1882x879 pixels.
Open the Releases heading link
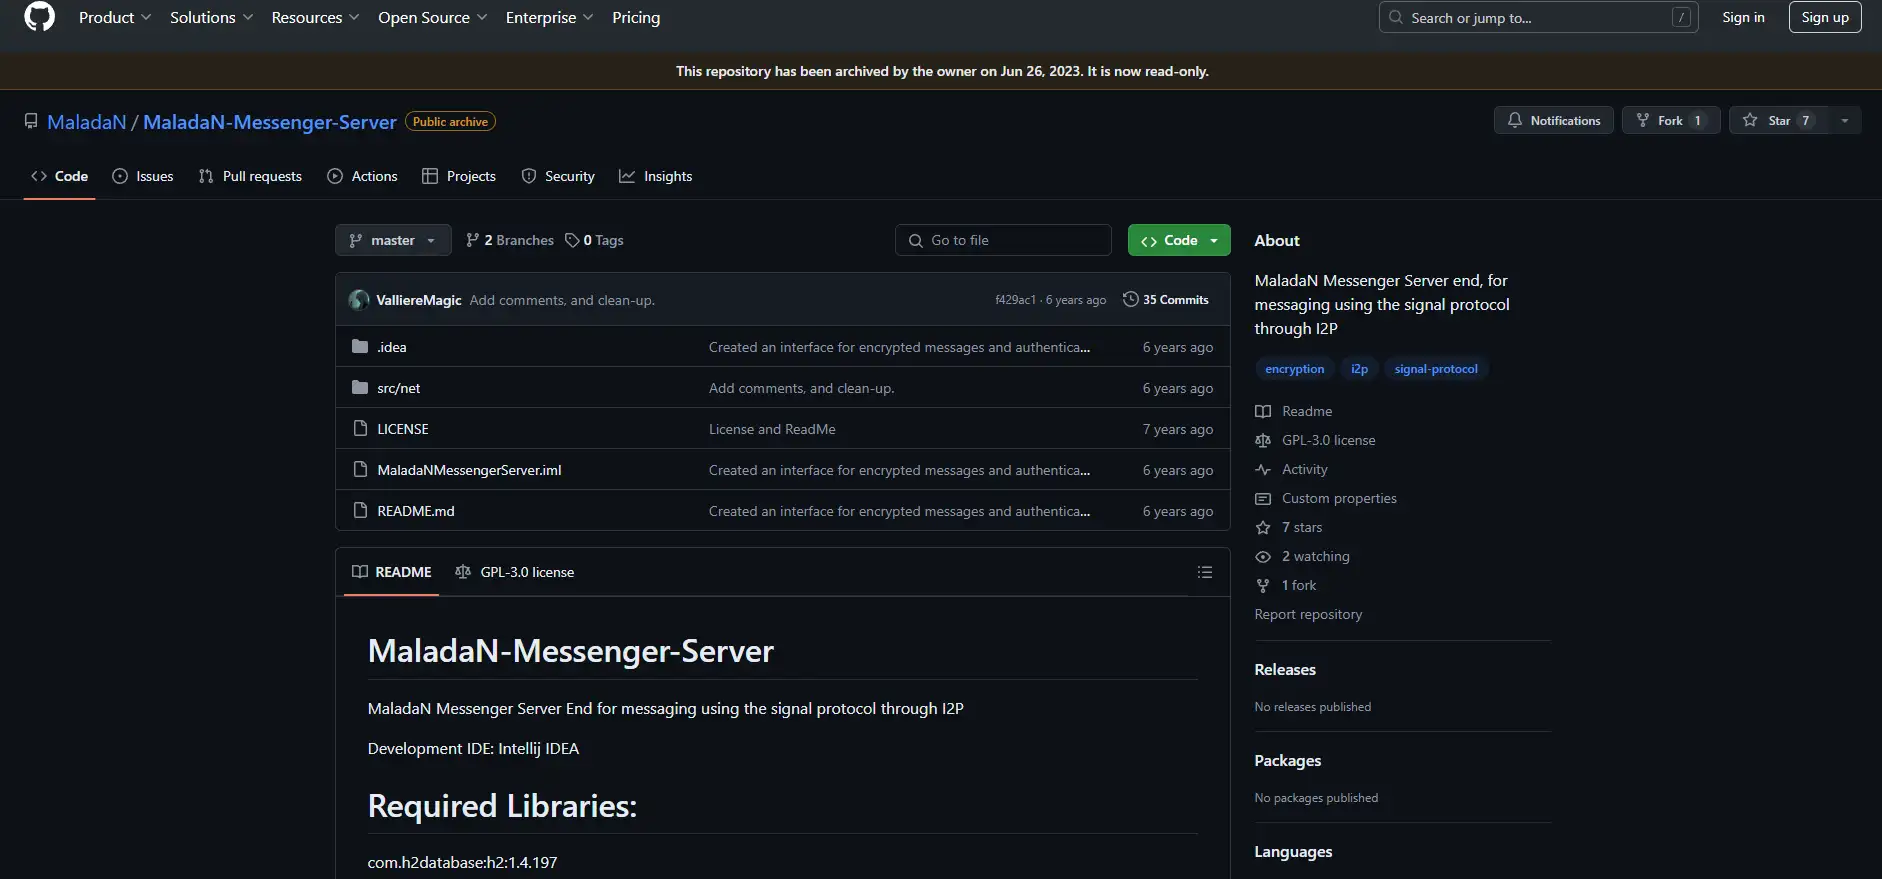(x=1285, y=670)
